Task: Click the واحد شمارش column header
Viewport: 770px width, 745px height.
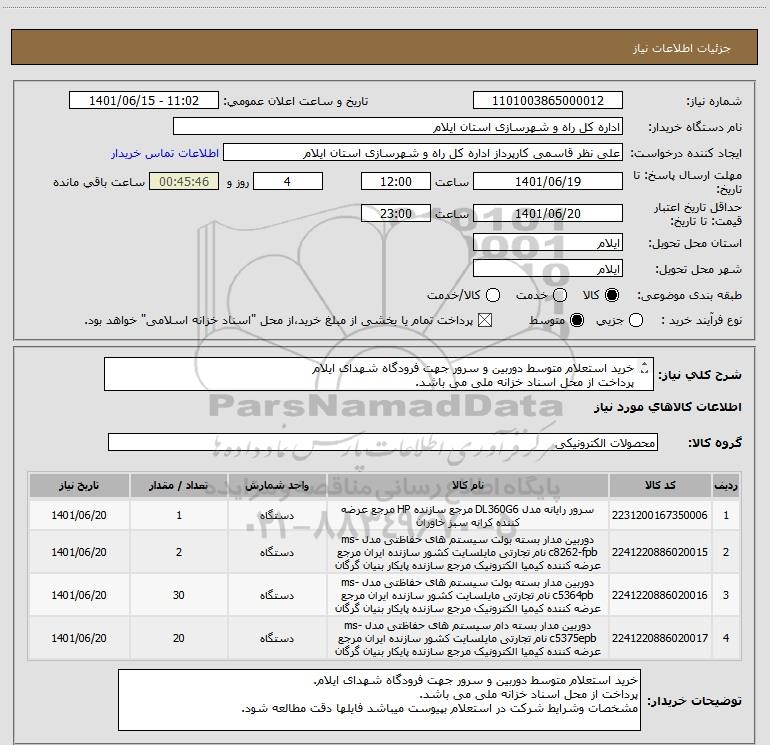Action: (277, 486)
